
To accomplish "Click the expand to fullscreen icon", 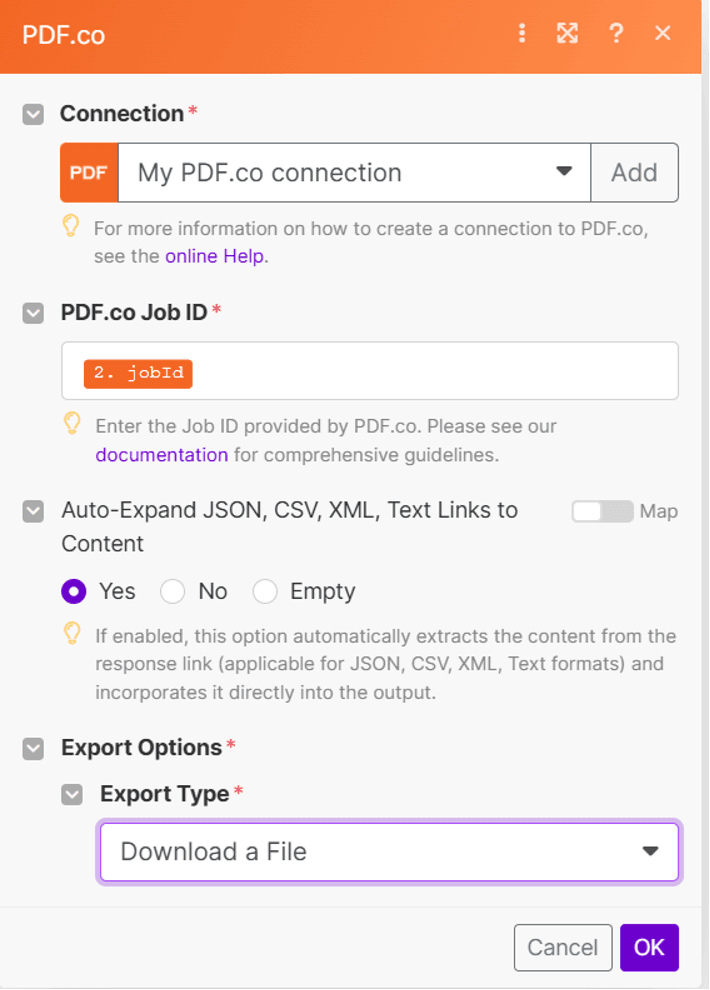I will tap(567, 34).
